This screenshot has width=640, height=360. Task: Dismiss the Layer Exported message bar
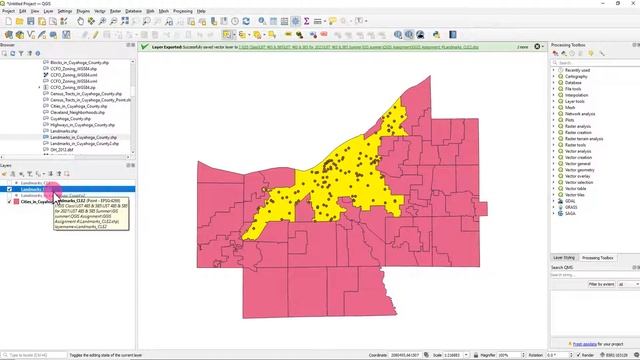point(537,47)
